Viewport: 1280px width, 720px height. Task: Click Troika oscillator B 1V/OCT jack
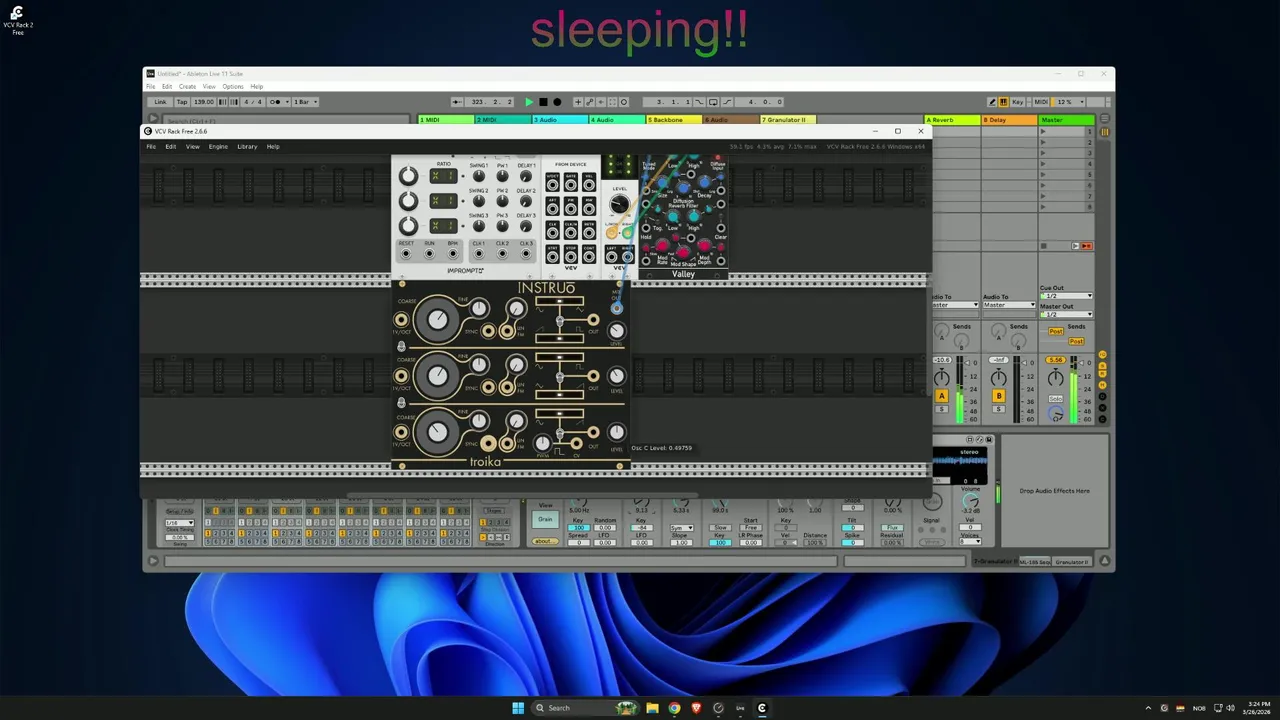click(x=402, y=376)
